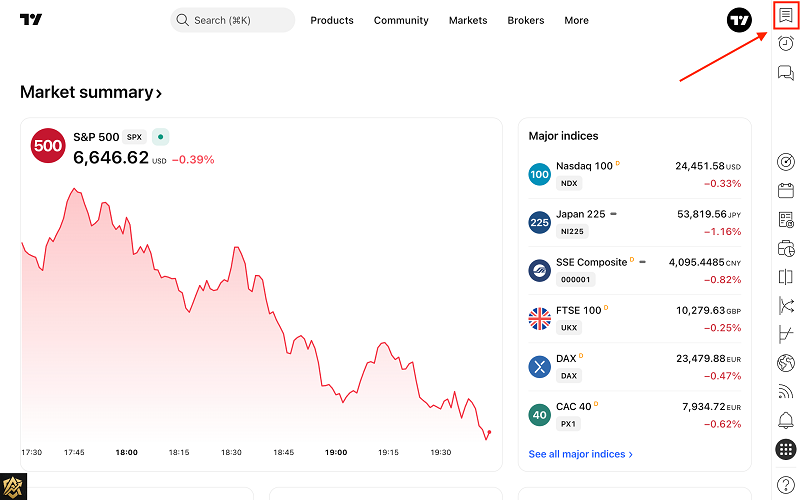Click the Nasdaq 100 index name
This screenshot has height=500, width=800.
click(x=584, y=166)
